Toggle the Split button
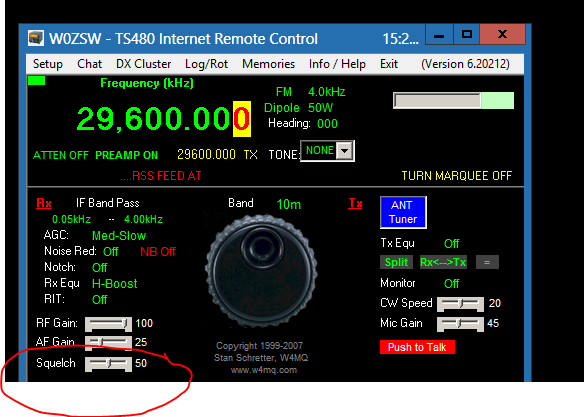The image size is (584, 417). (x=396, y=262)
